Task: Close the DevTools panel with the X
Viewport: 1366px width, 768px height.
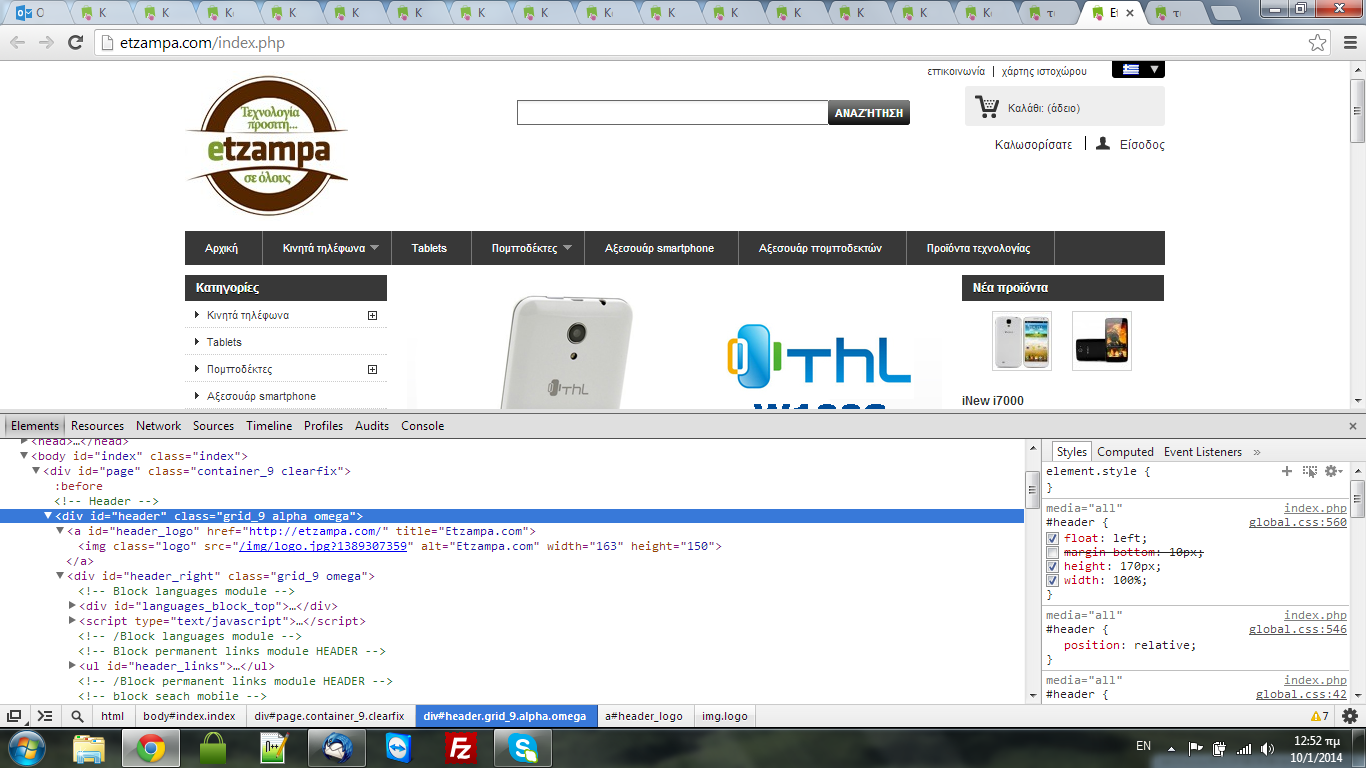Action: coord(1354,426)
